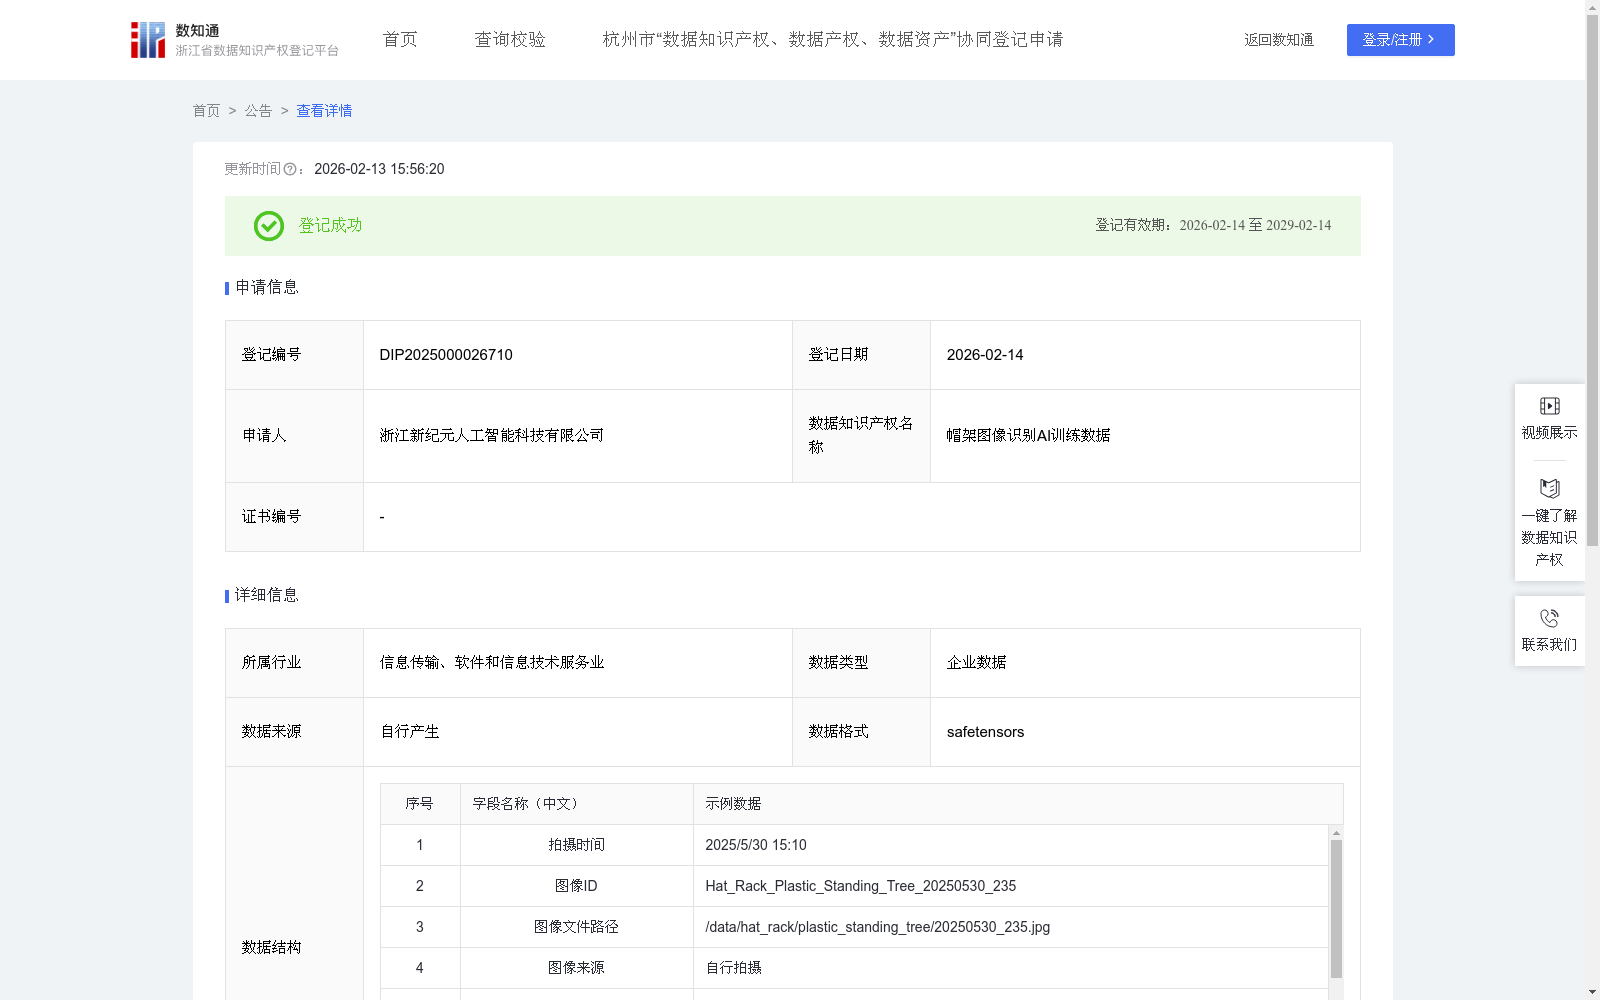1600x1000 pixels.
Task: Click the 企业数据 data type value
Action: tap(976, 663)
